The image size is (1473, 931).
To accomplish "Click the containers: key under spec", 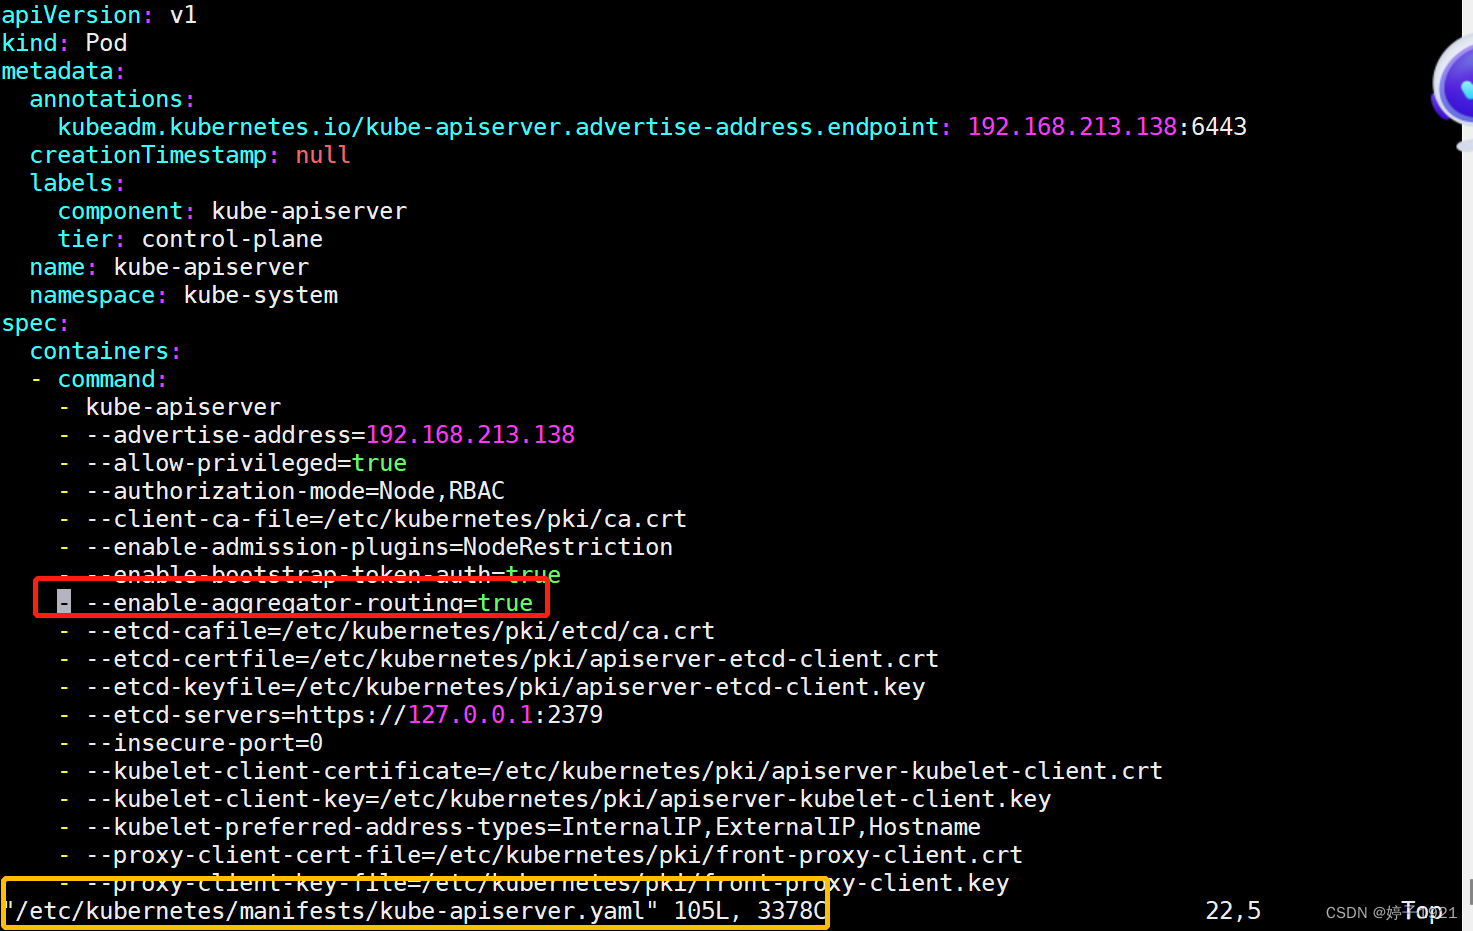I will point(103,350).
